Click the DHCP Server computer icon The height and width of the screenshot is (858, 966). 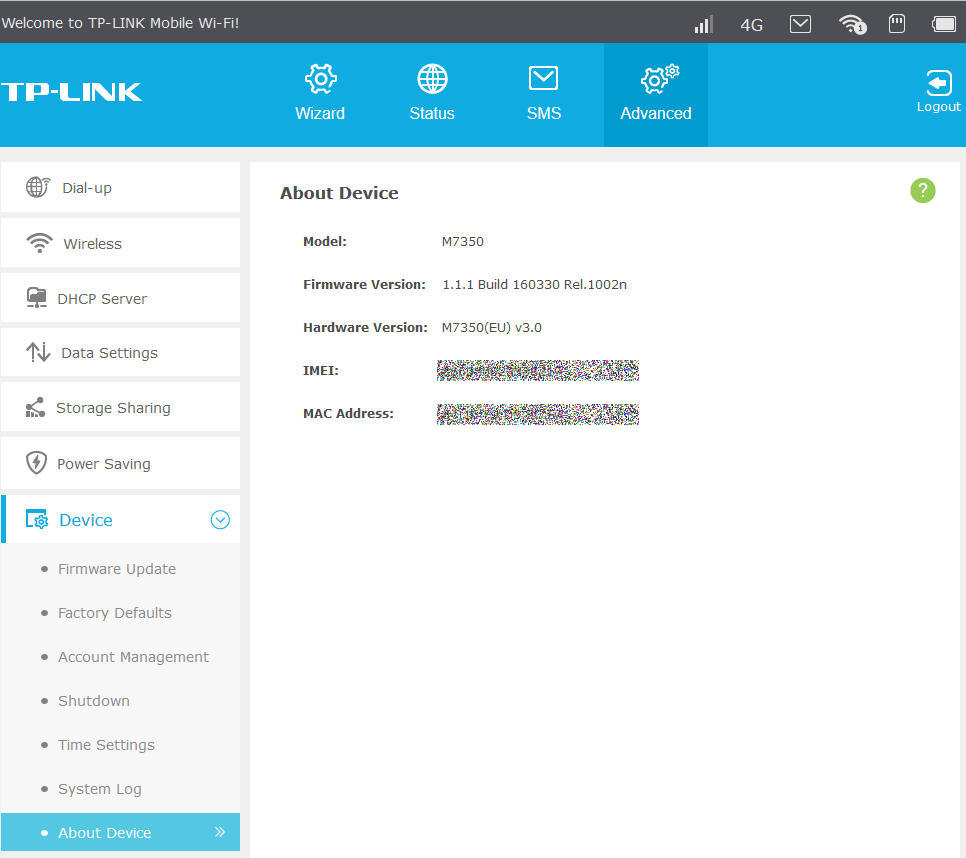pos(36,298)
